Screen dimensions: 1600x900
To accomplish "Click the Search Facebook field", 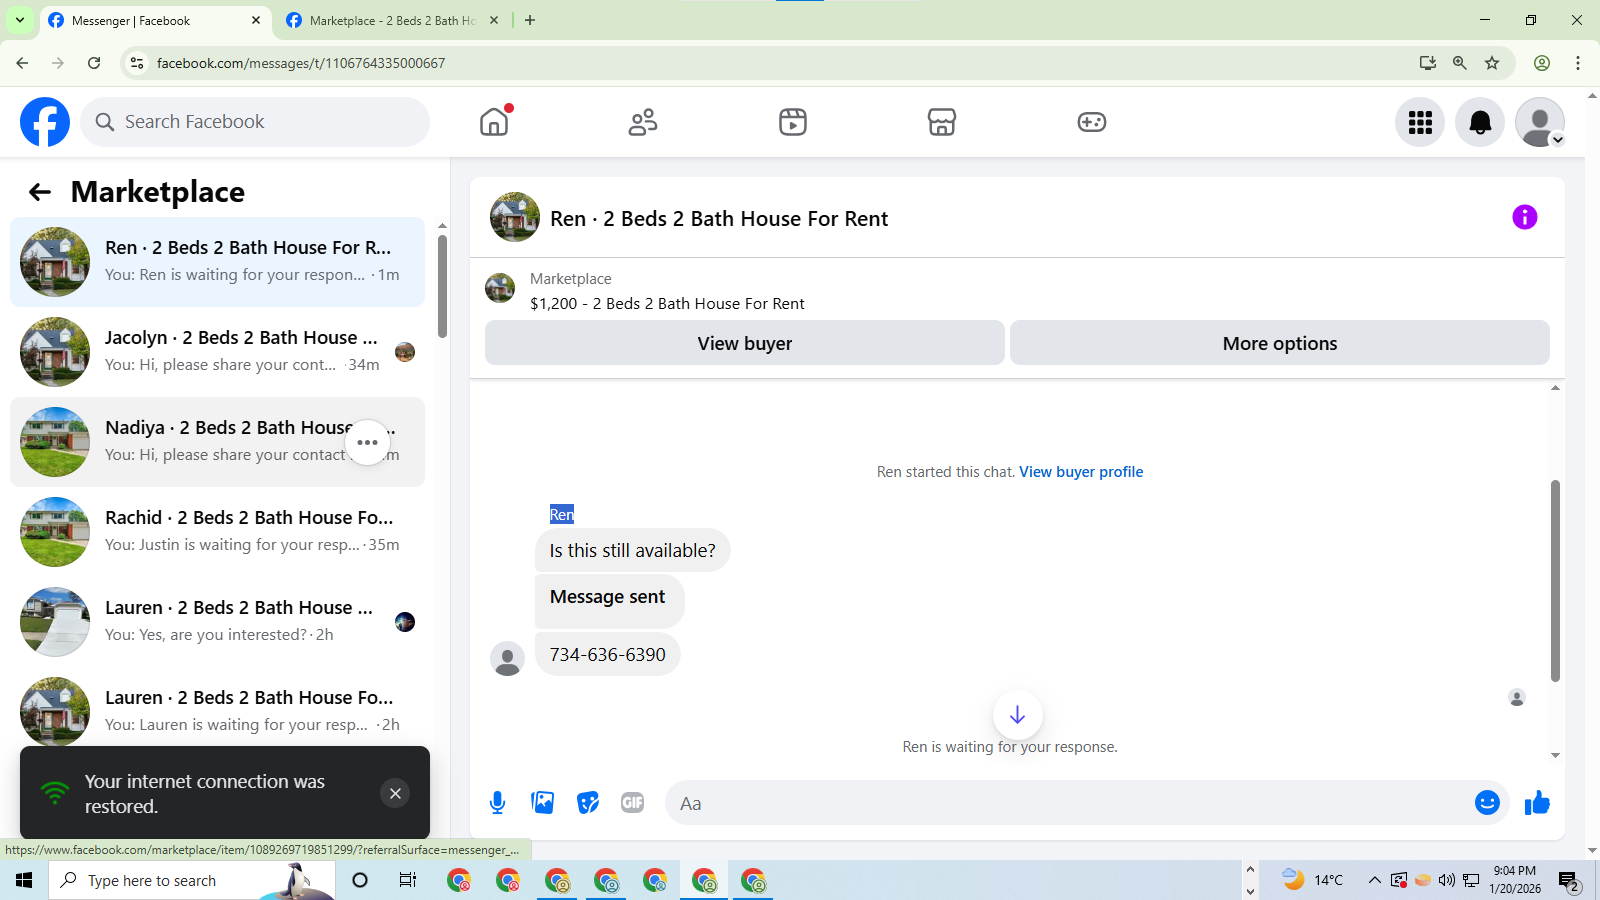I will pos(255,122).
